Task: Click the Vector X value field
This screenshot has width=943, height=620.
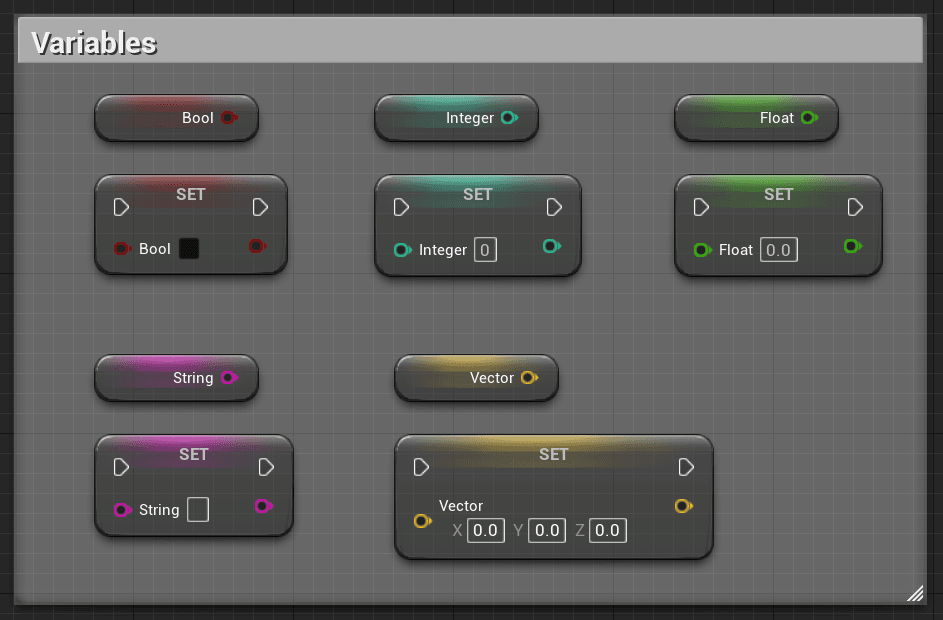Action: tap(486, 530)
